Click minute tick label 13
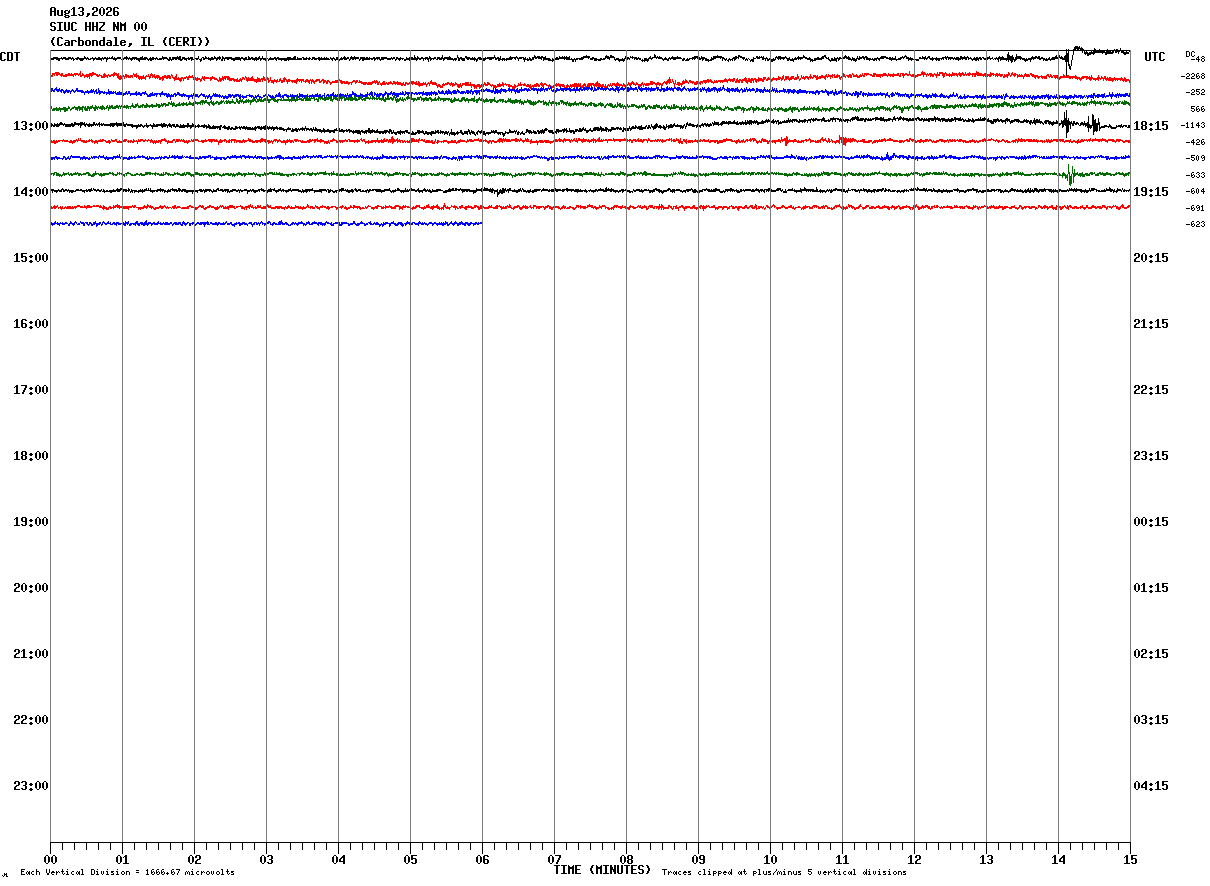This screenshot has height=886, width=1210. click(986, 860)
